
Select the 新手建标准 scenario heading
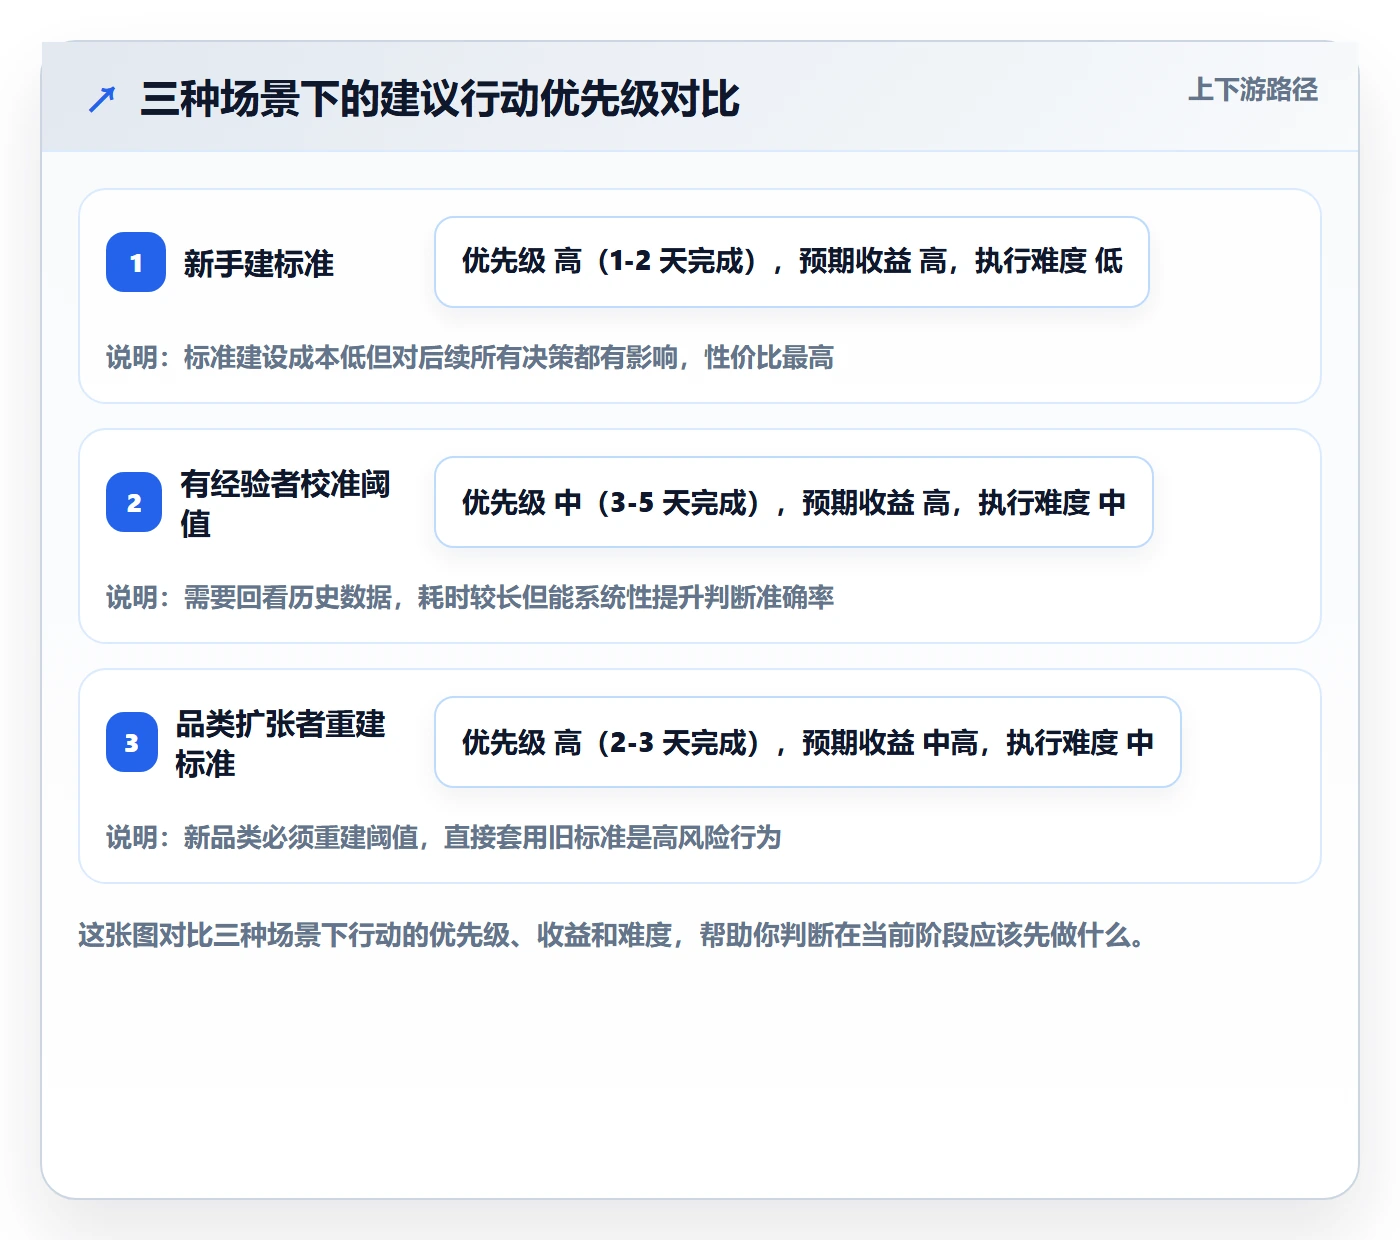coord(258,263)
